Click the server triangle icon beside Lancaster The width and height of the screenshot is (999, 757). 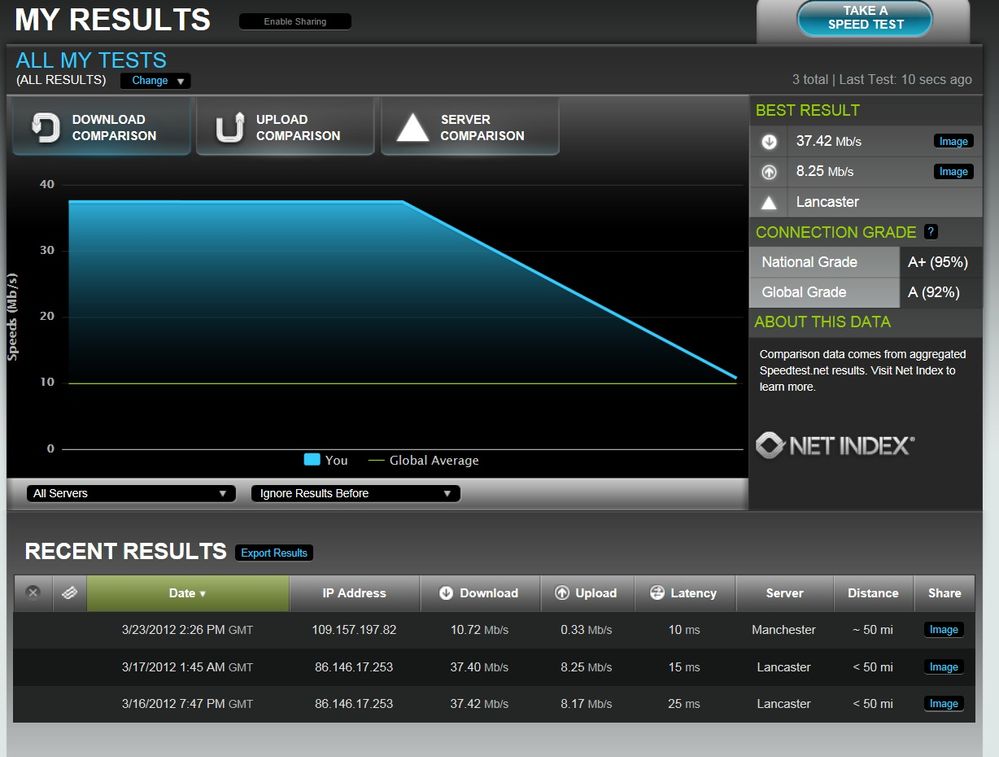769,203
